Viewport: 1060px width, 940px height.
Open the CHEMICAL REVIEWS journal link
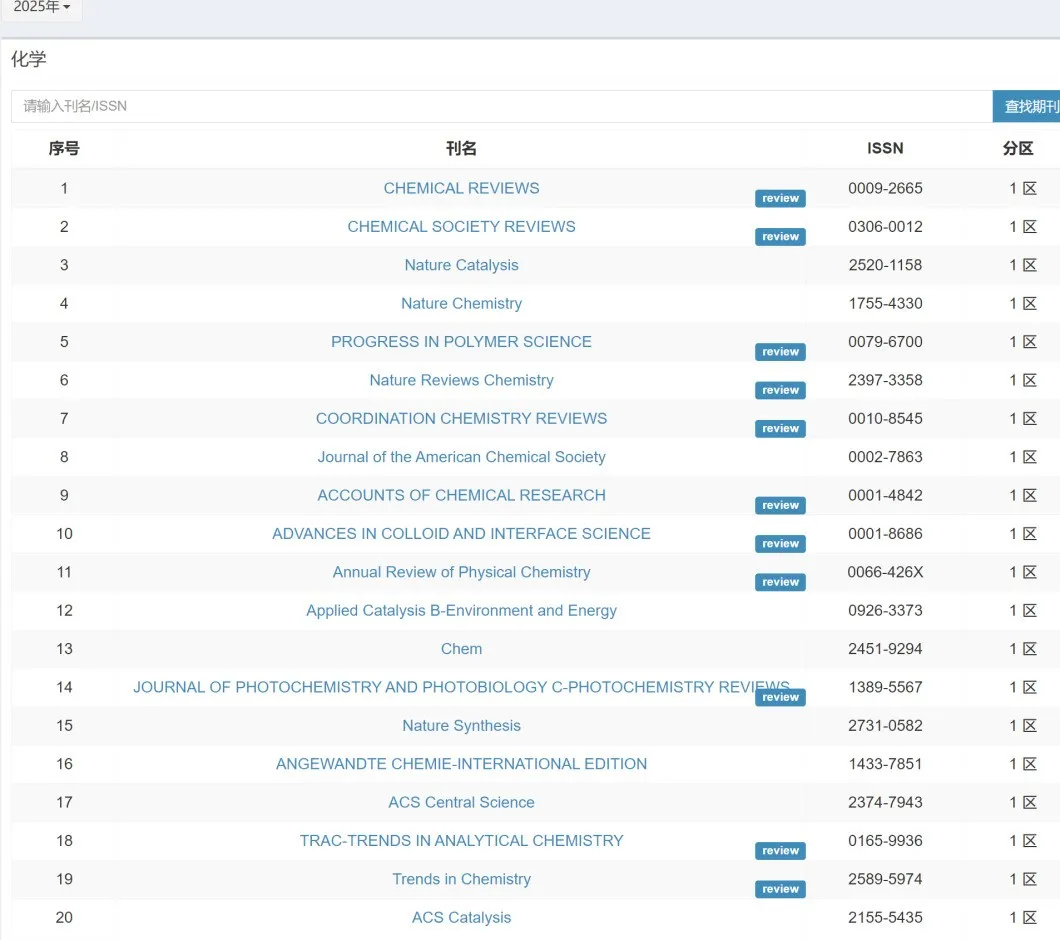pos(461,188)
